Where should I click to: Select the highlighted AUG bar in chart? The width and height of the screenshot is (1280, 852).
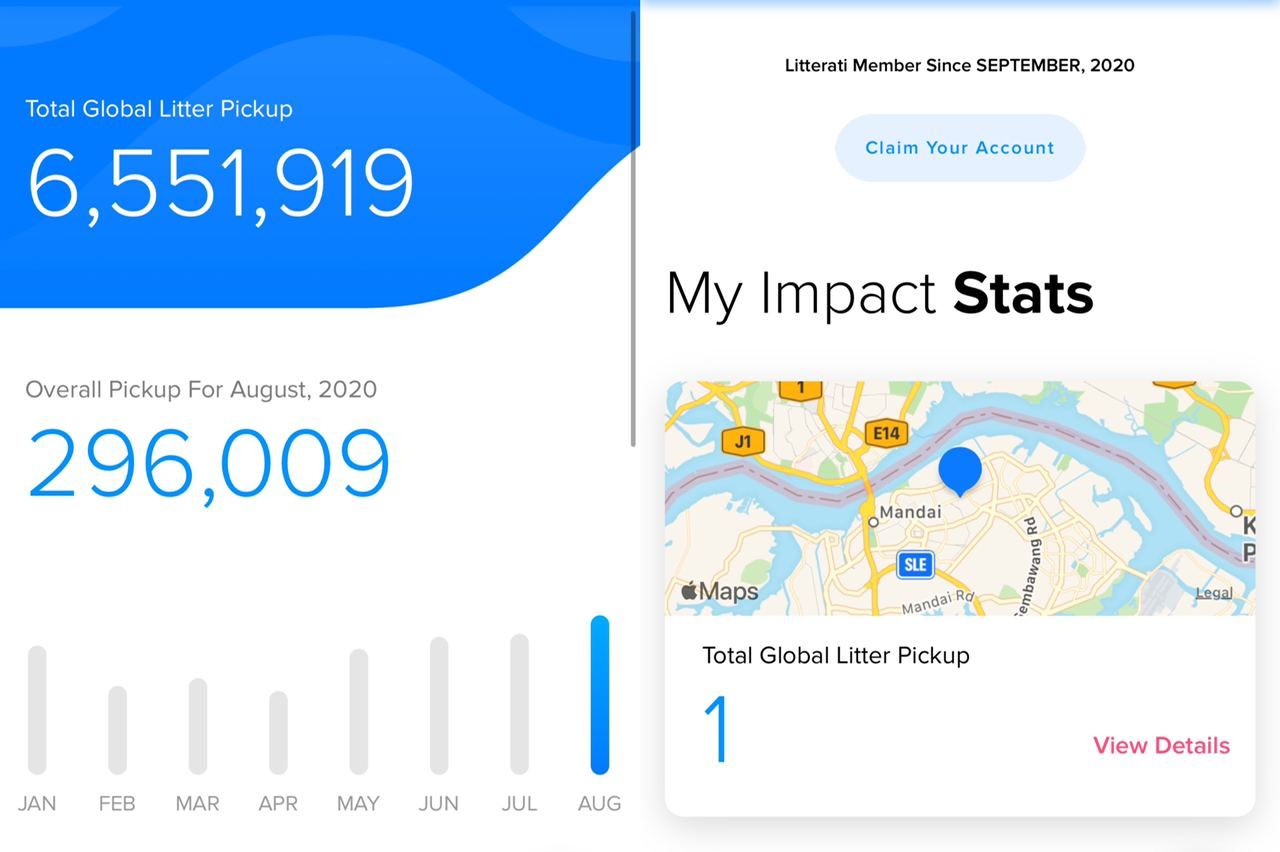pyautogui.click(x=599, y=695)
